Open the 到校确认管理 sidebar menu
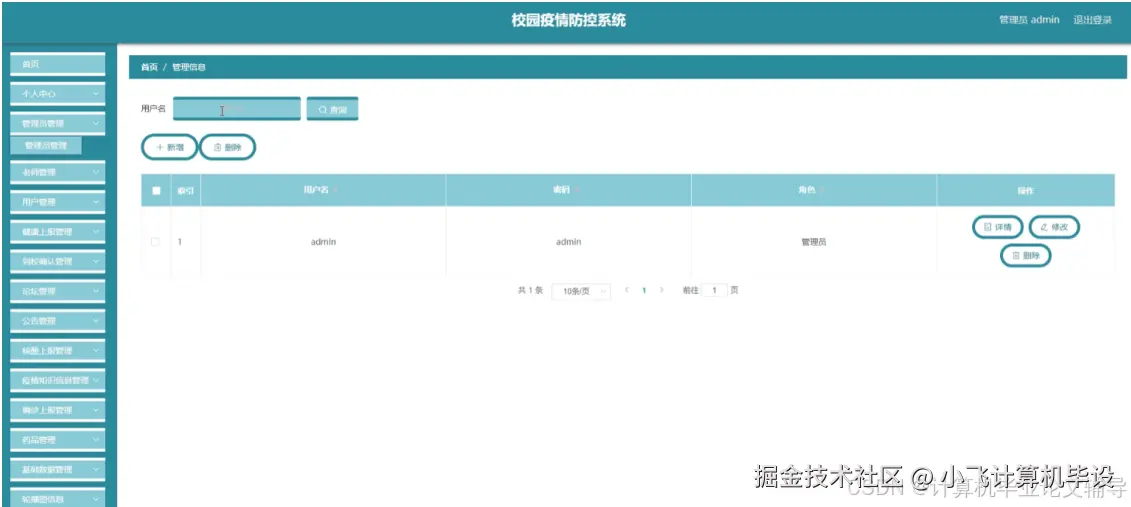This screenshot has height=507, width=1131. point(57,261)
